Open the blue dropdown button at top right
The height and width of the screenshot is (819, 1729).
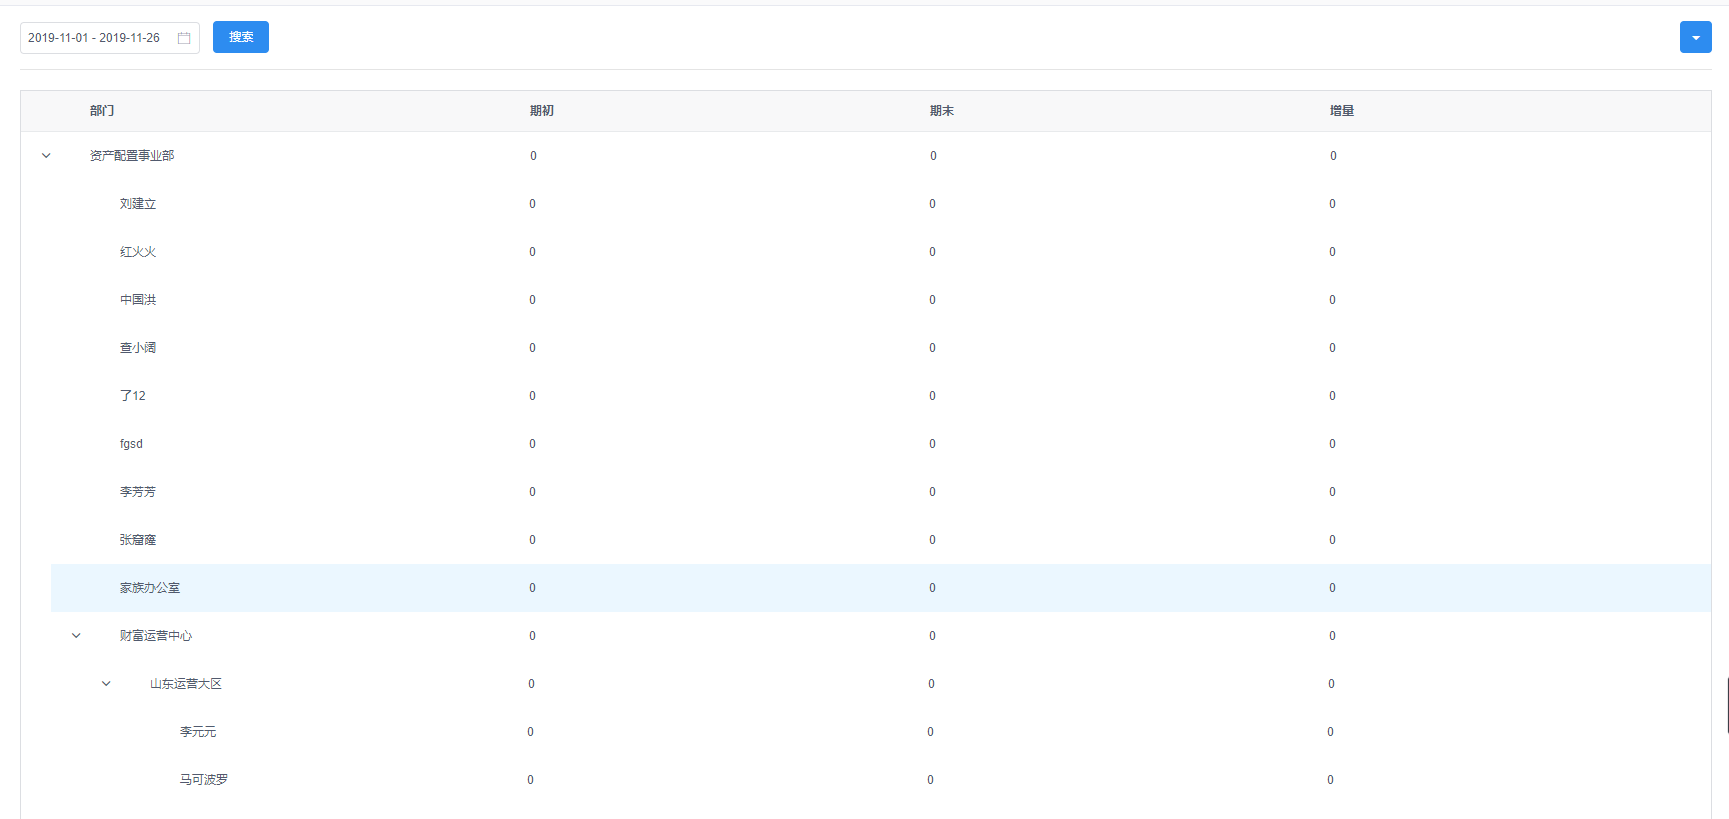(1695, 37)
